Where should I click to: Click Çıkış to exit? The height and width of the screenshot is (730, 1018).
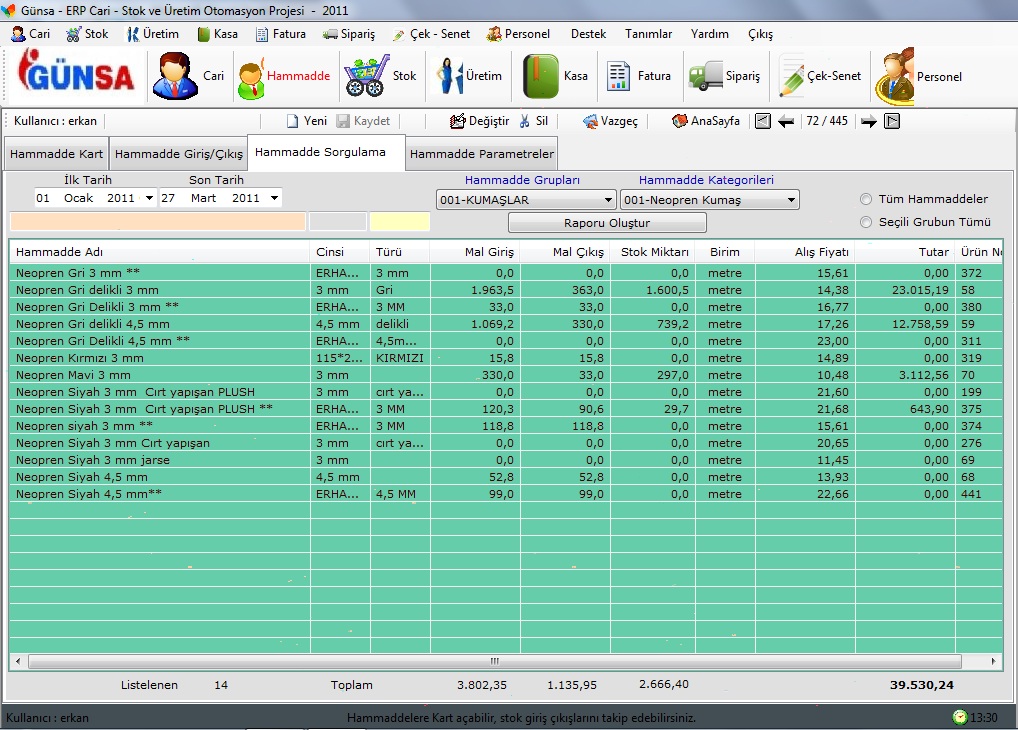760,34
